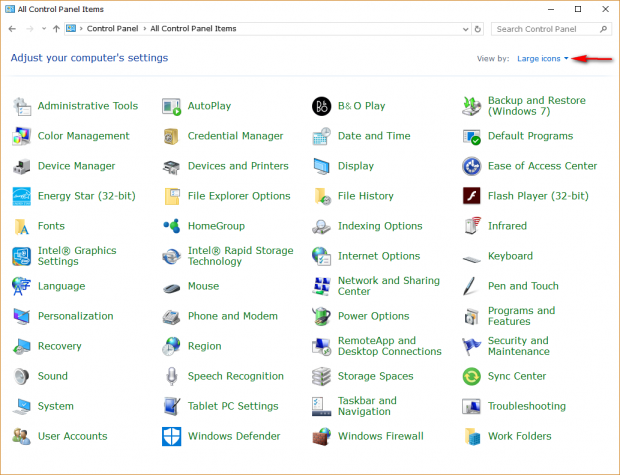This screenshot has height=475, width=620.
Task: Open the Sound speaker icon
Action: (x=22, y=377)
